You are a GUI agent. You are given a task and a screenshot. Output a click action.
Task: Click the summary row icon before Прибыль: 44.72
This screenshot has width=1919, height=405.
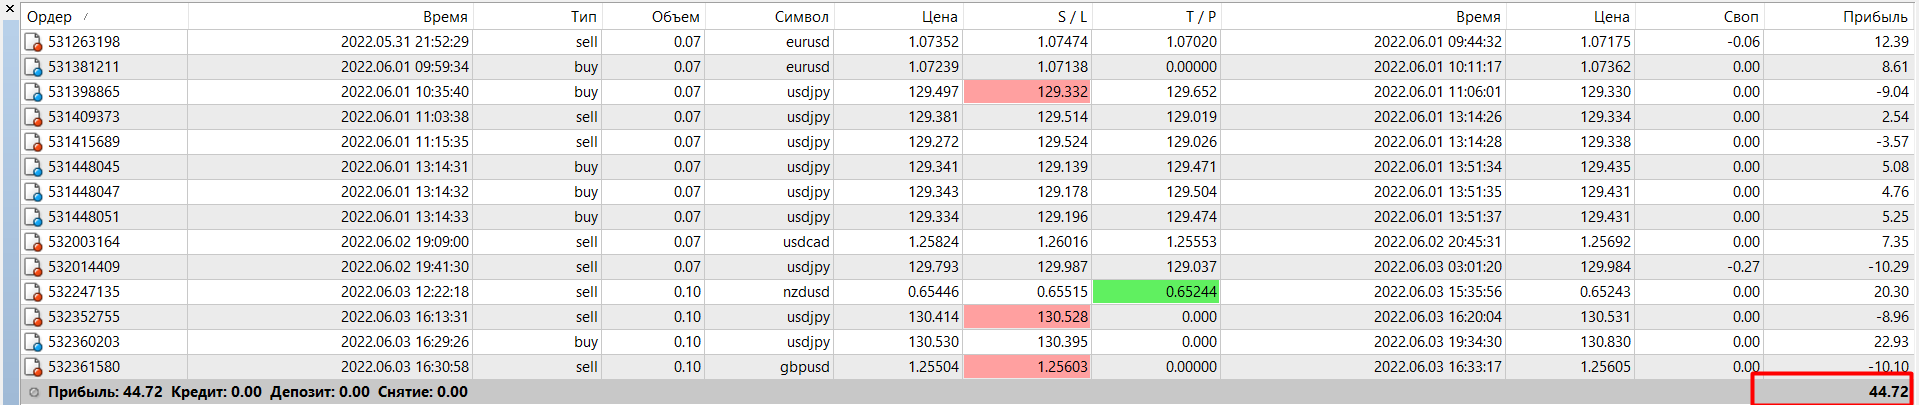(x=34, y=392)
